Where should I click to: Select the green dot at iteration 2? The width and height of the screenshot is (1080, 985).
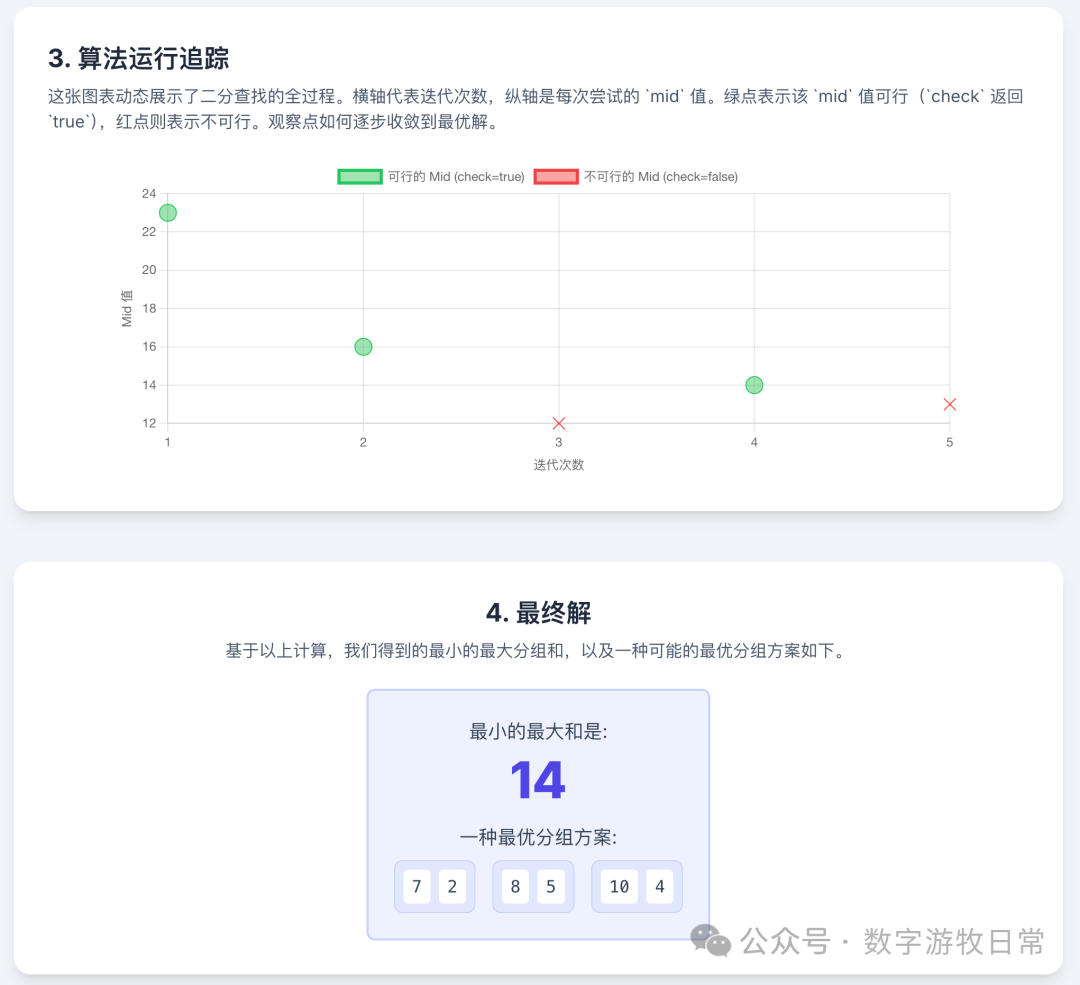pos(362,346)
